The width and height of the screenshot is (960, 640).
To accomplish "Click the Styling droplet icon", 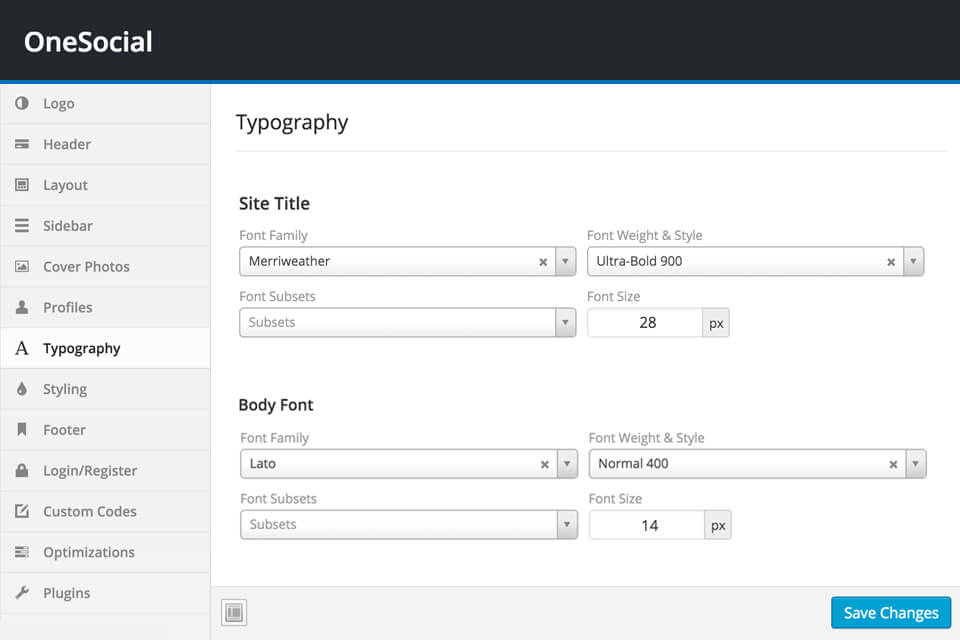I will click(22, 389).
